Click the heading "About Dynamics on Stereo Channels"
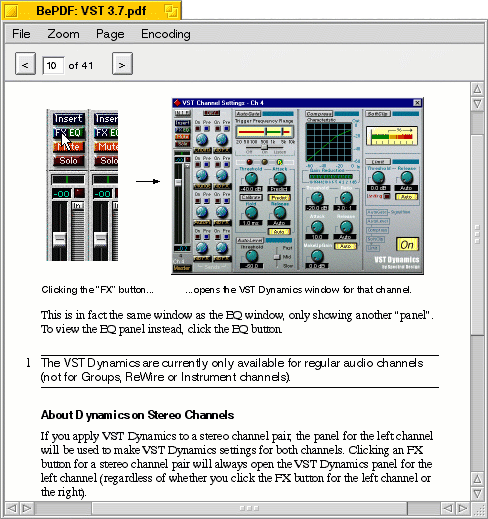This screenshot has width=488, height=519. coord(137,415)
